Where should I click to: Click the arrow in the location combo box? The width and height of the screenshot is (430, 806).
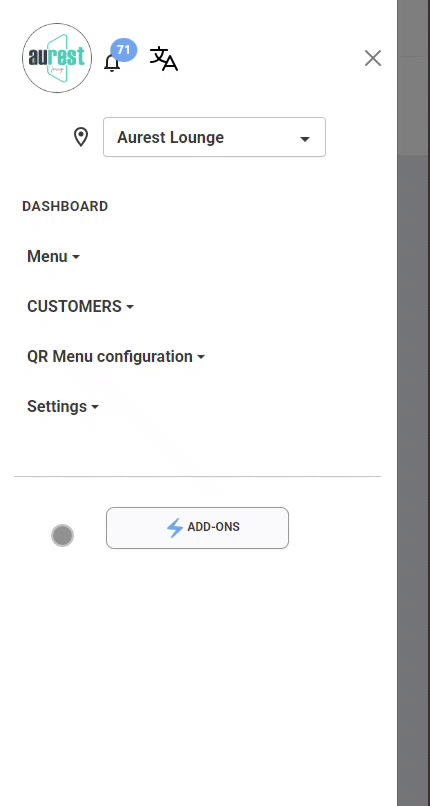point(305,139)
